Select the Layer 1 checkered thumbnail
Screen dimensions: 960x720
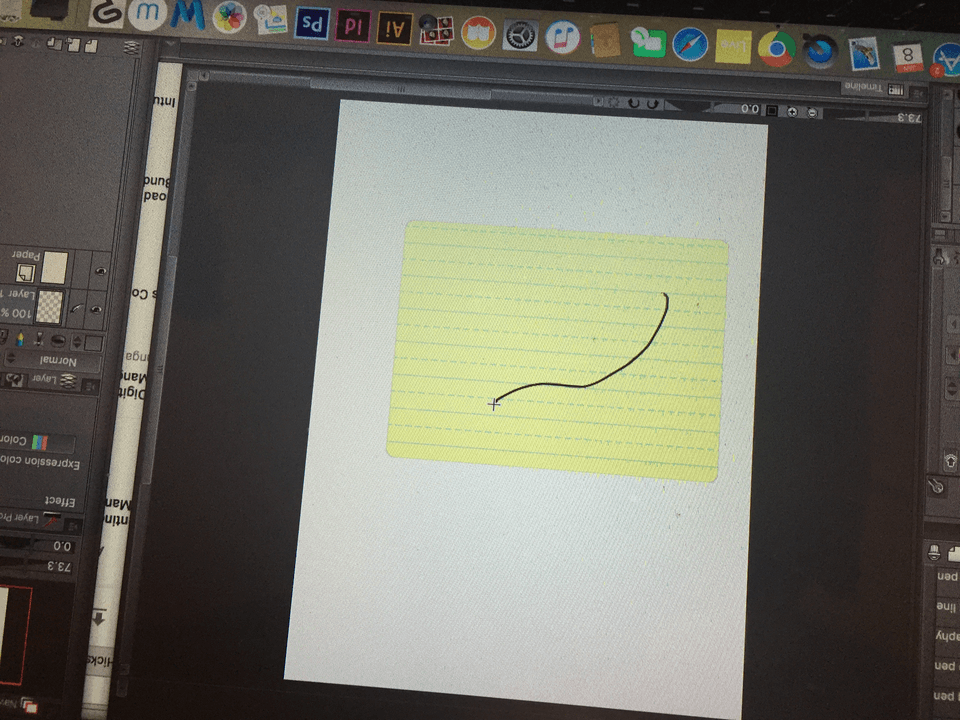tap(49, 304)
